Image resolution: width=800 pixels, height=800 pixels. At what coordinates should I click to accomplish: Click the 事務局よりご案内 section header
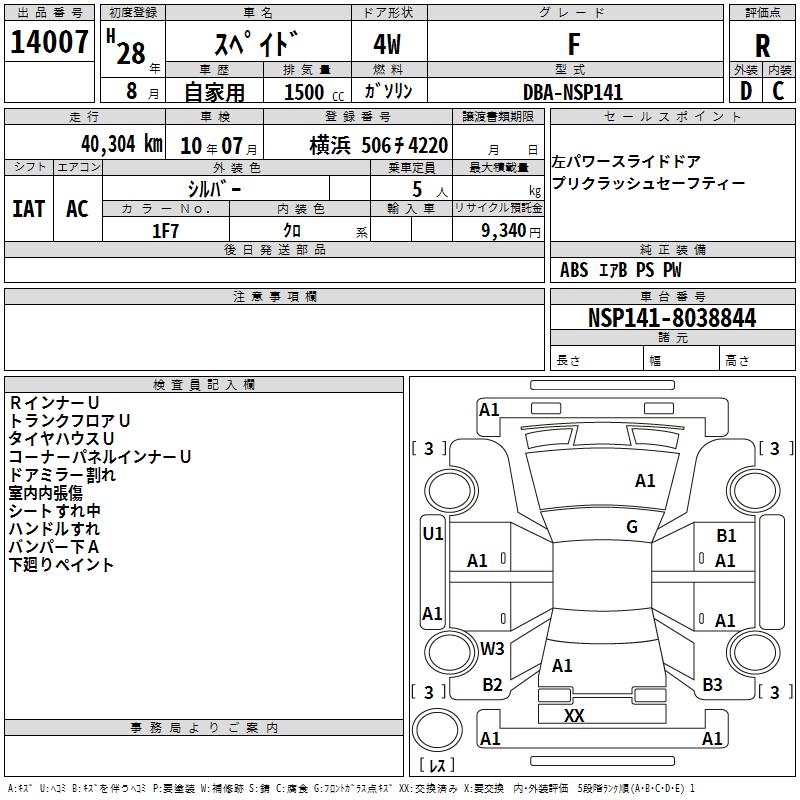204,728
